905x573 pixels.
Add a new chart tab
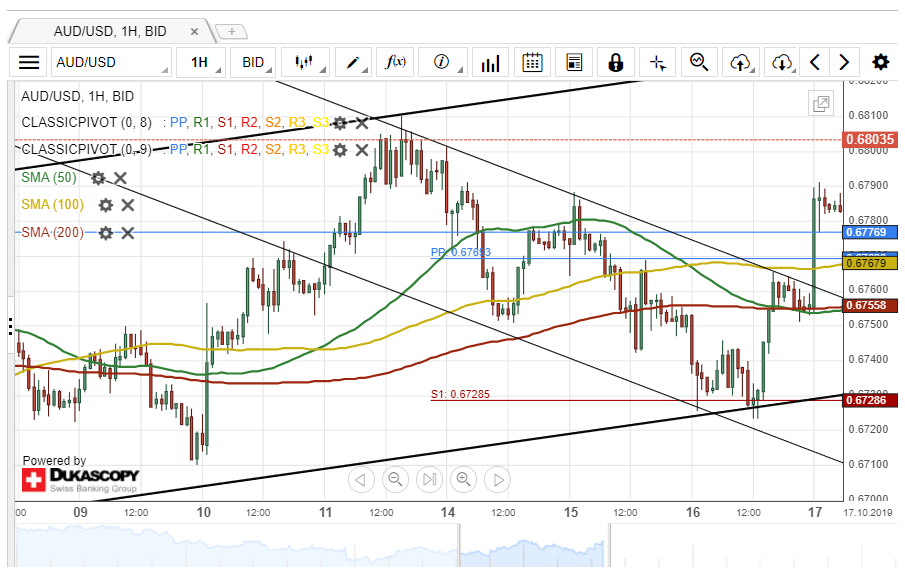click(231, 31)
